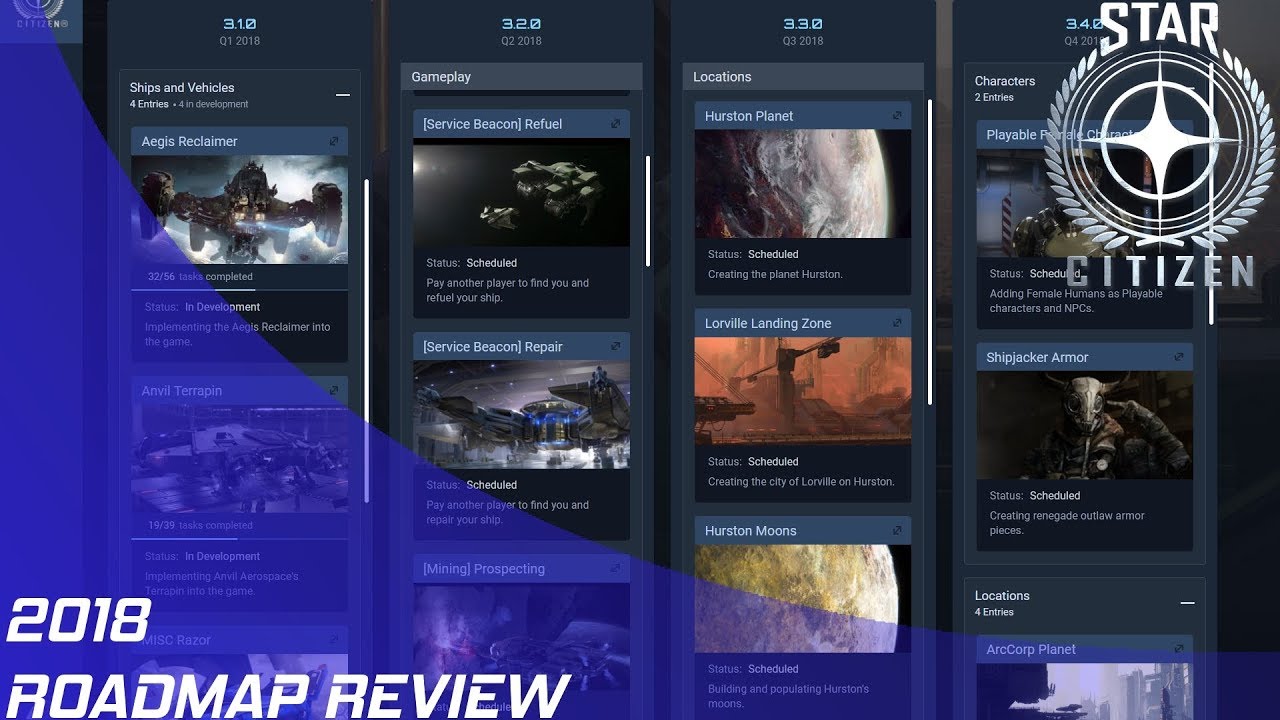Screen dimensions: 1280x720
Task: Click the 3.3.0 column scrollbar
Action: click(x=930, y=251)
